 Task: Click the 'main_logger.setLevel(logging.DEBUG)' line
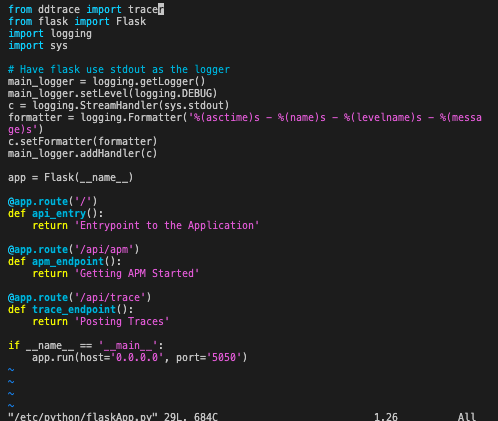pos(113,93)
